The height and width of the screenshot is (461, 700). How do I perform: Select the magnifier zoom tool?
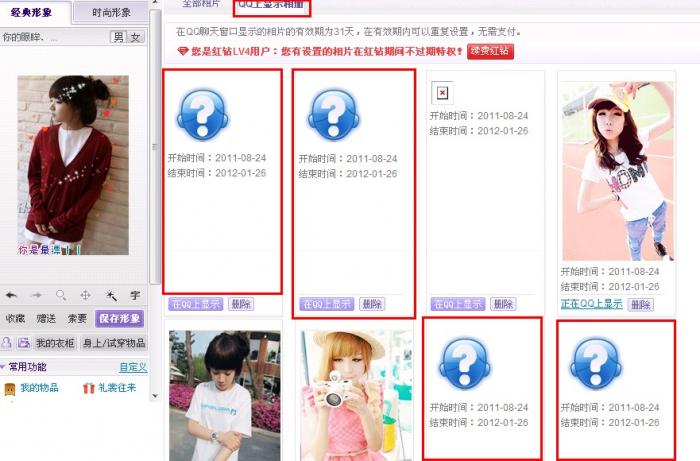click(61, 295)
